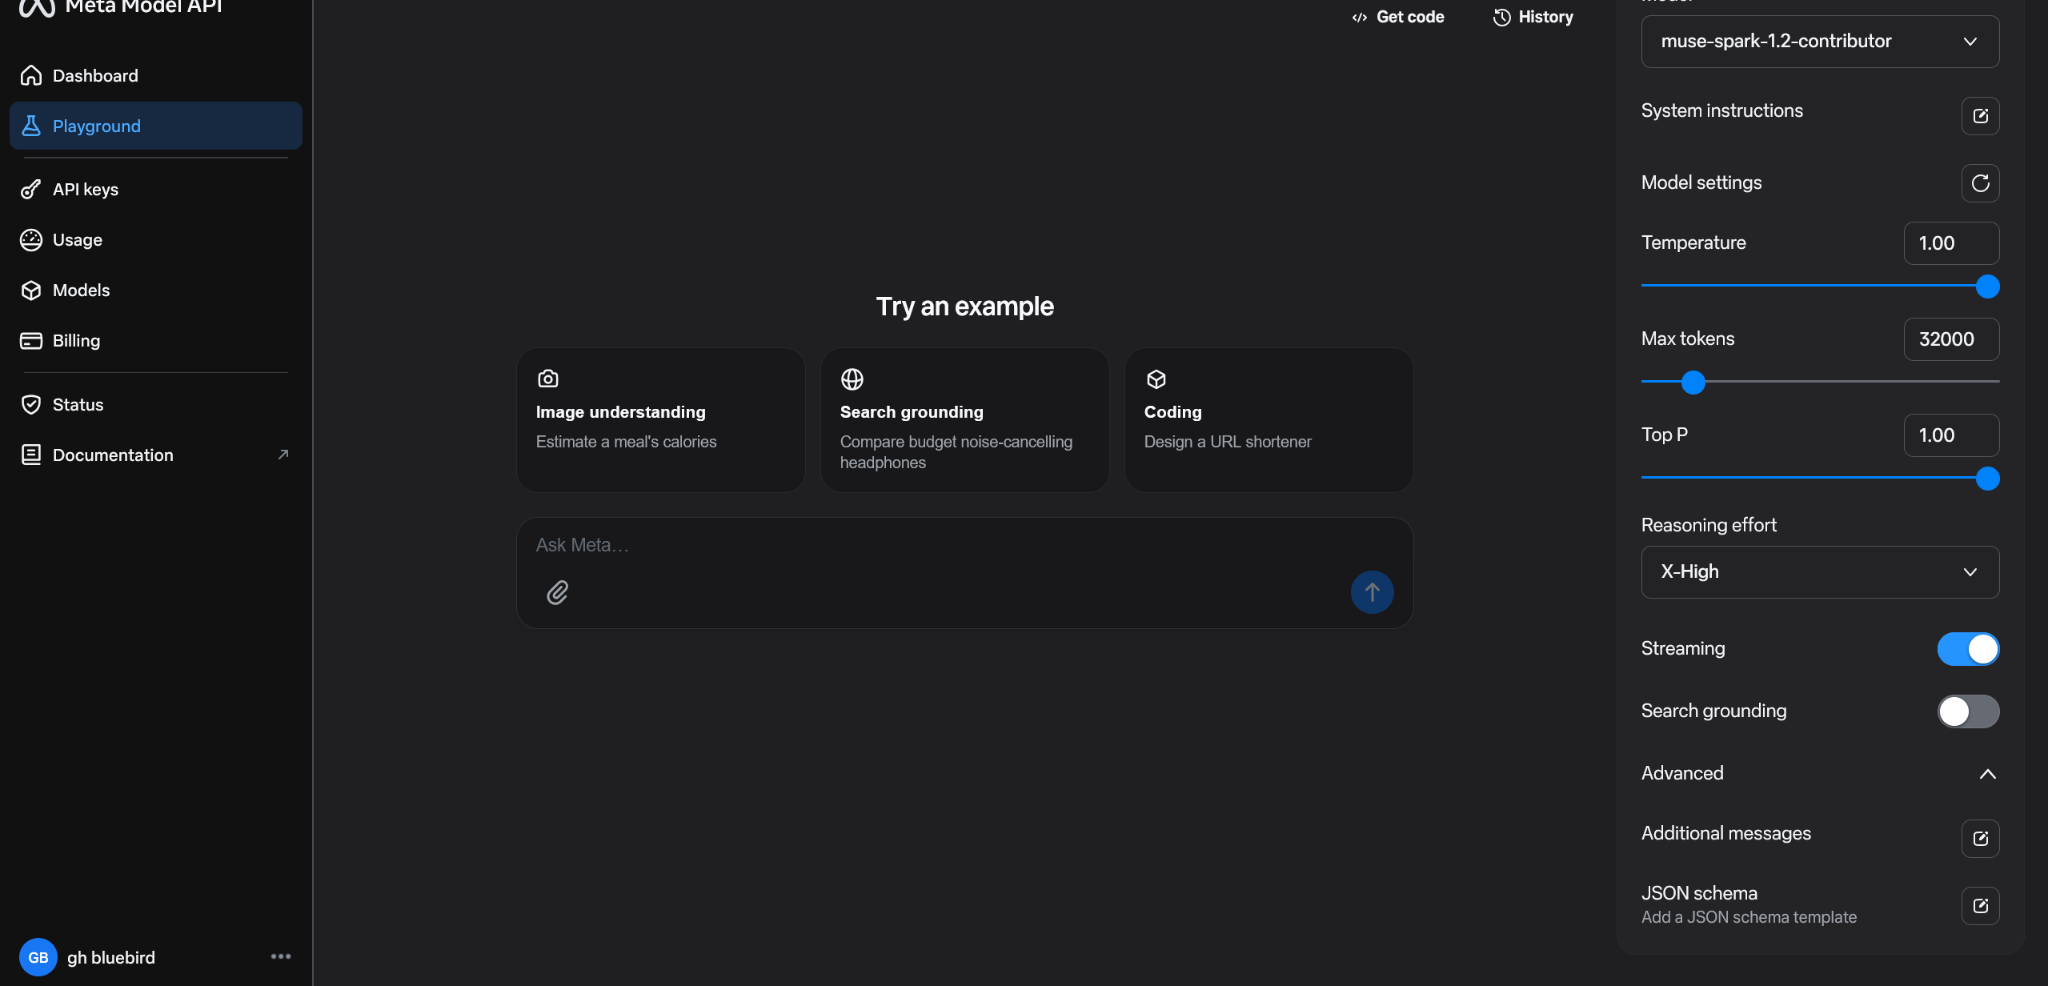Screen dimensions: 2048x986
Task: Try the Coding URL shortener example card
Action: 1269,420
